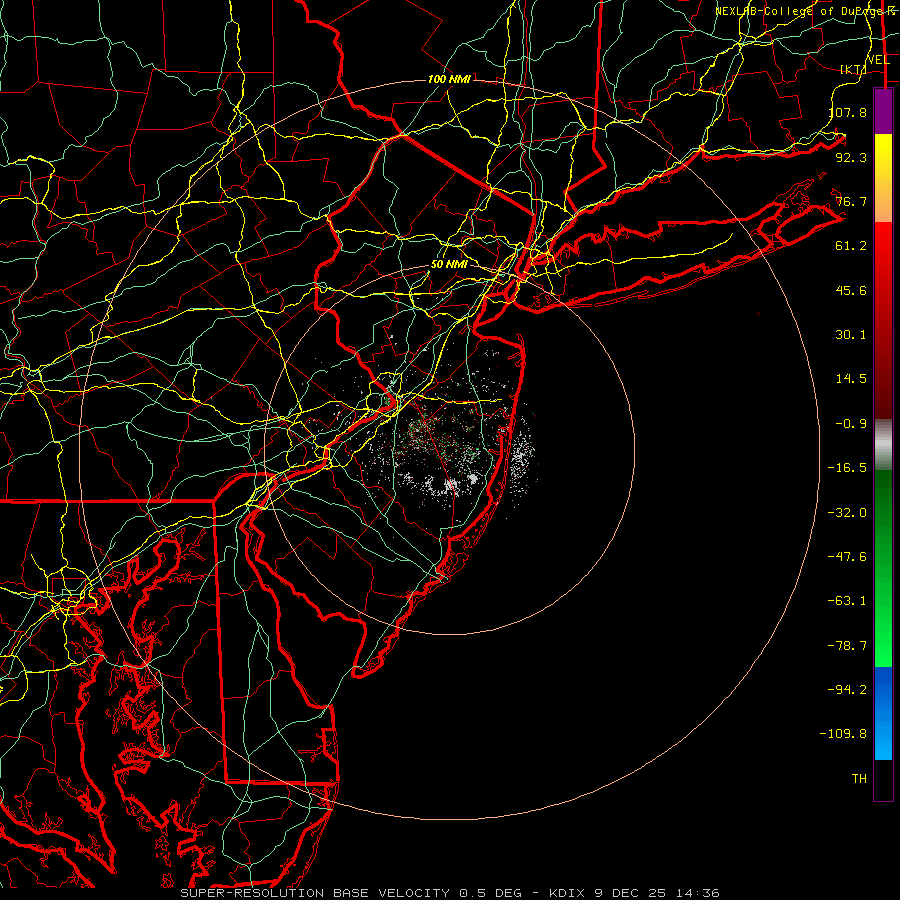Select the "76.7" velocity scale value
900x900 pixels.
[851, 201]
